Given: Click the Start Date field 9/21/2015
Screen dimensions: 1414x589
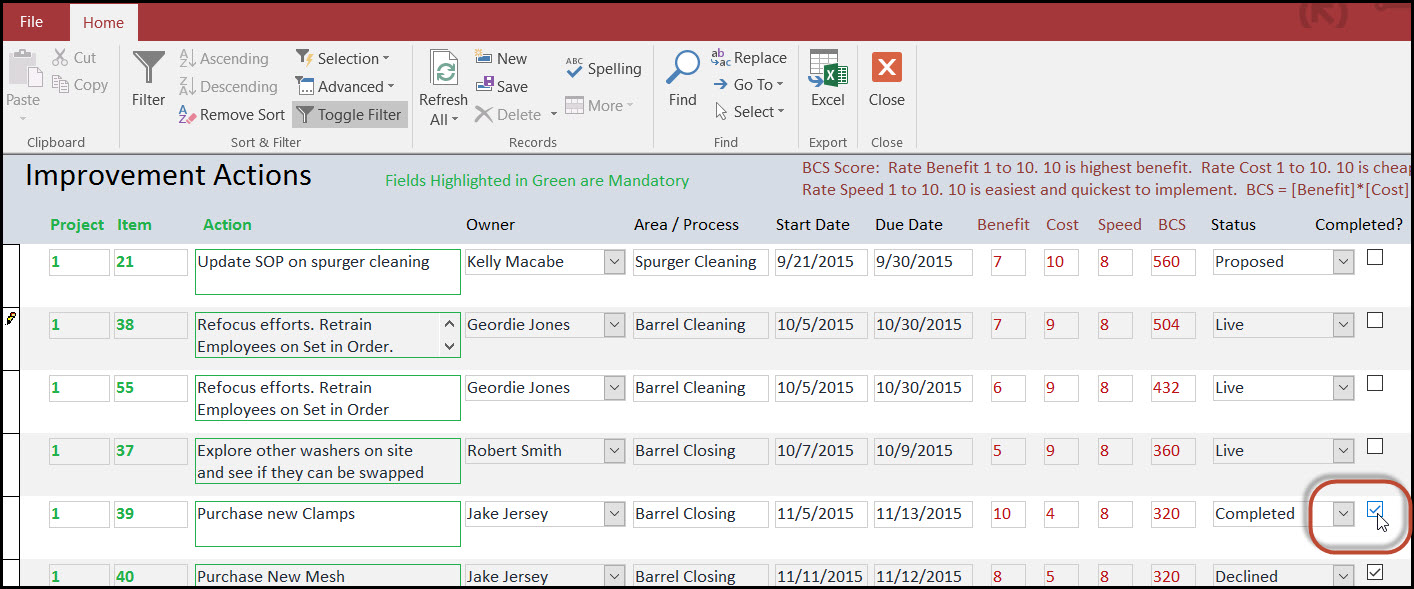Looking at the screenshot, I should pos(820,262).
